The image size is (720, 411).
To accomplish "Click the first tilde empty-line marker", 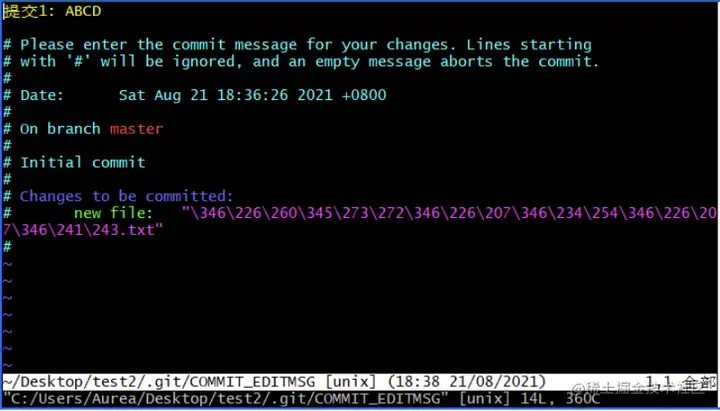I will [x=7, y=264].
